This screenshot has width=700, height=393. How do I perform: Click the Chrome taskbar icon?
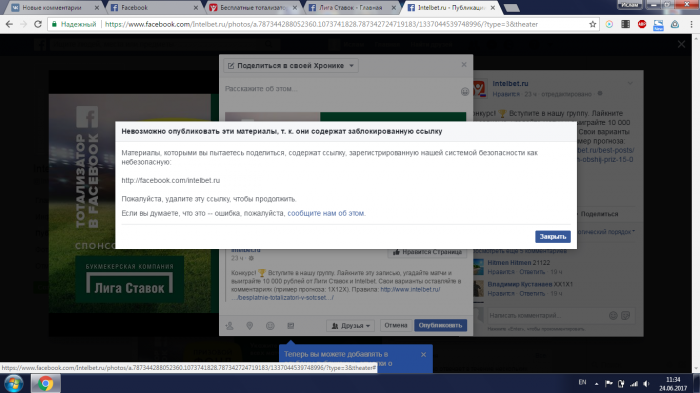pos(45,384)
